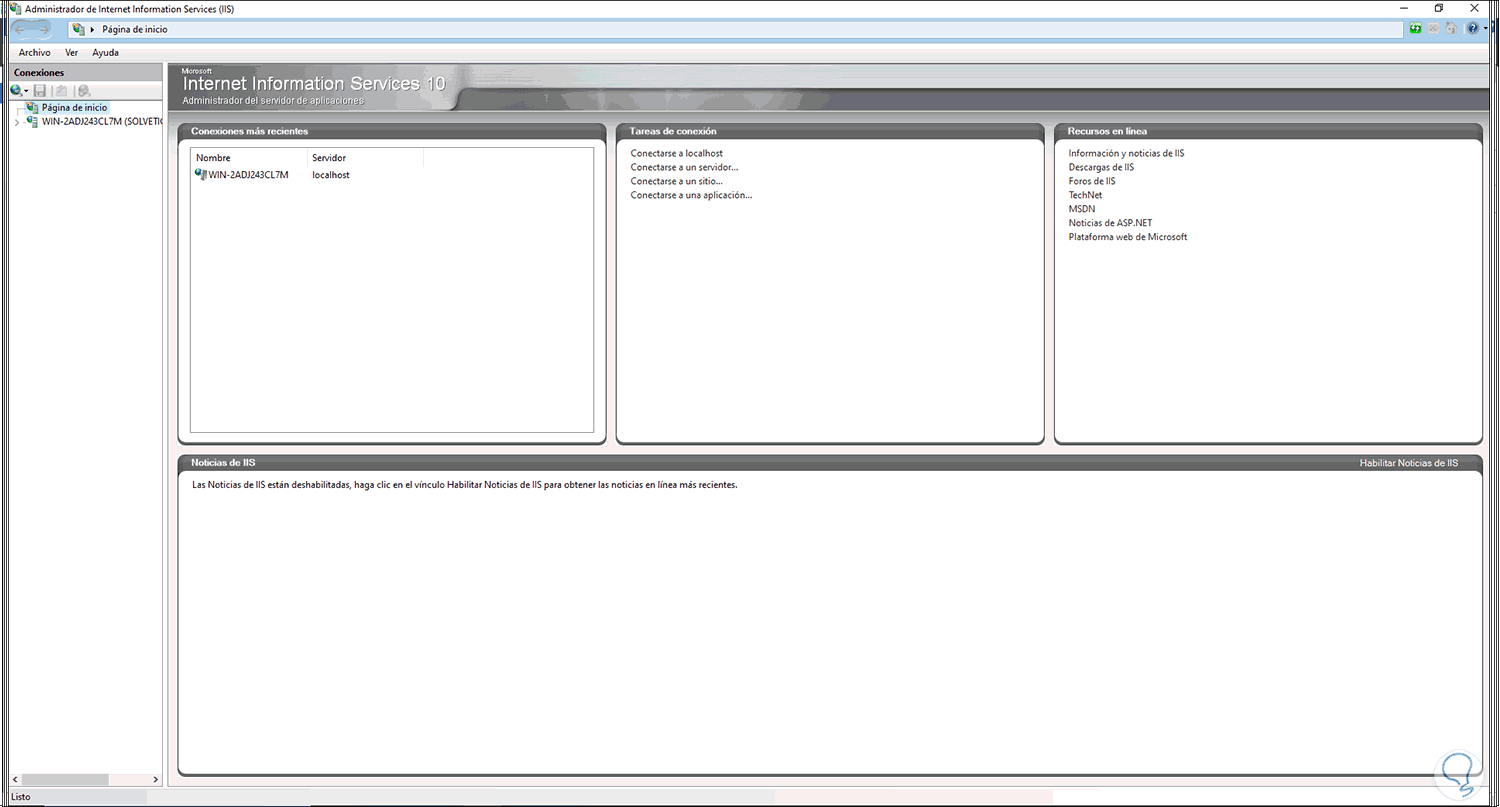The height and width of the screenshot is (807, 1500).
Task: Click the IIS app icon in title bar
Action: click(x=14, y=8)
